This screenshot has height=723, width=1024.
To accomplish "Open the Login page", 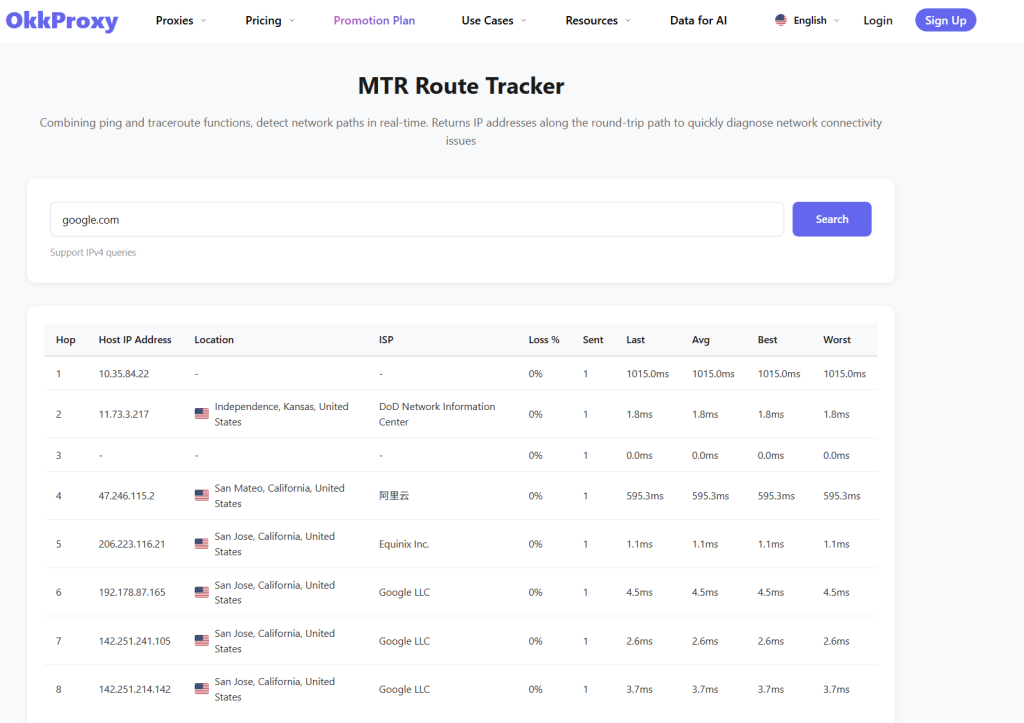I will click(877, 20).
